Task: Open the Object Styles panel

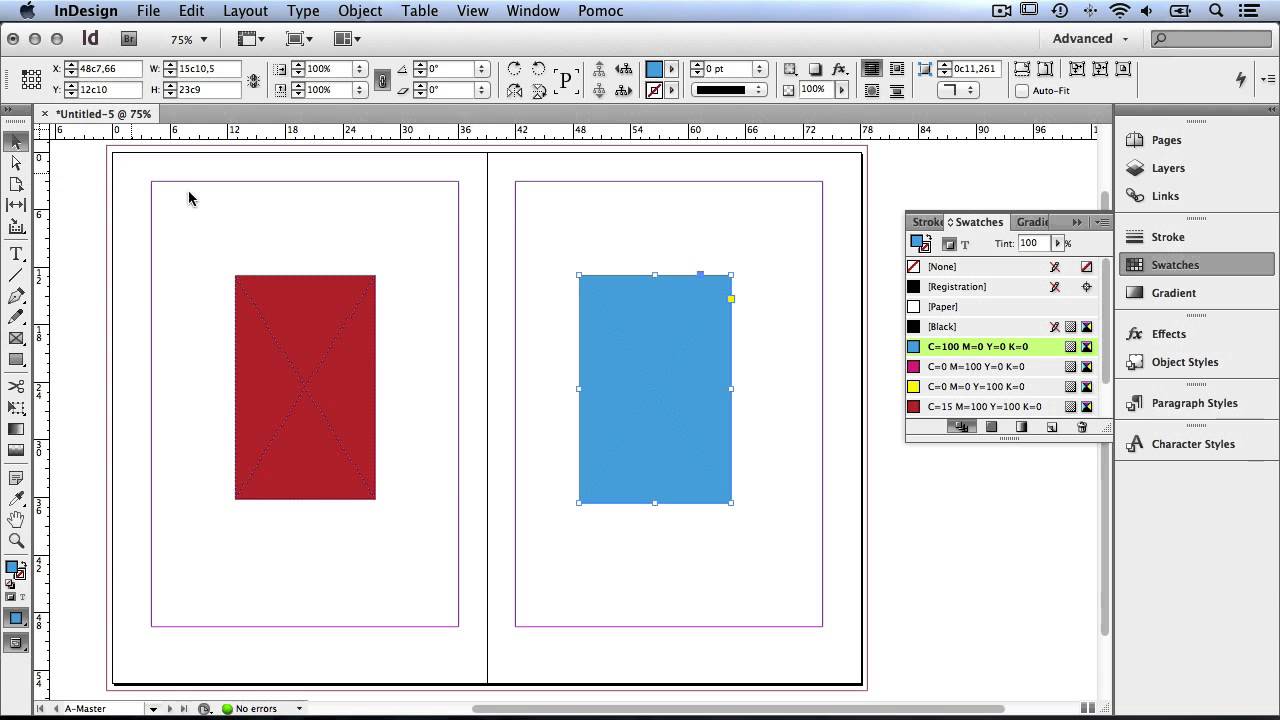Action: 1185,362
